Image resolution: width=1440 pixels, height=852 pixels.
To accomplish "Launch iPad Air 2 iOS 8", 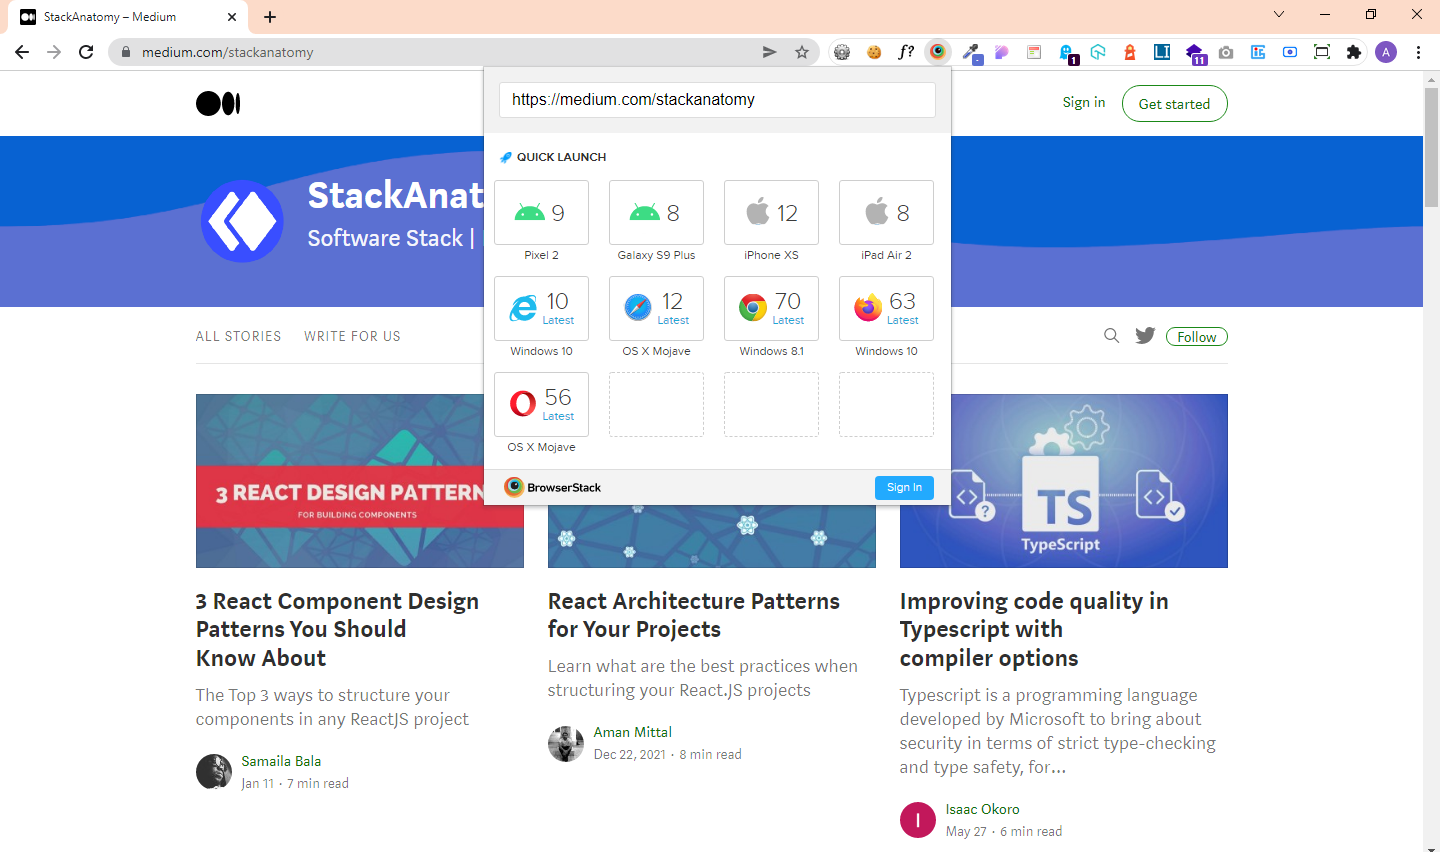I will coord(886,212).
